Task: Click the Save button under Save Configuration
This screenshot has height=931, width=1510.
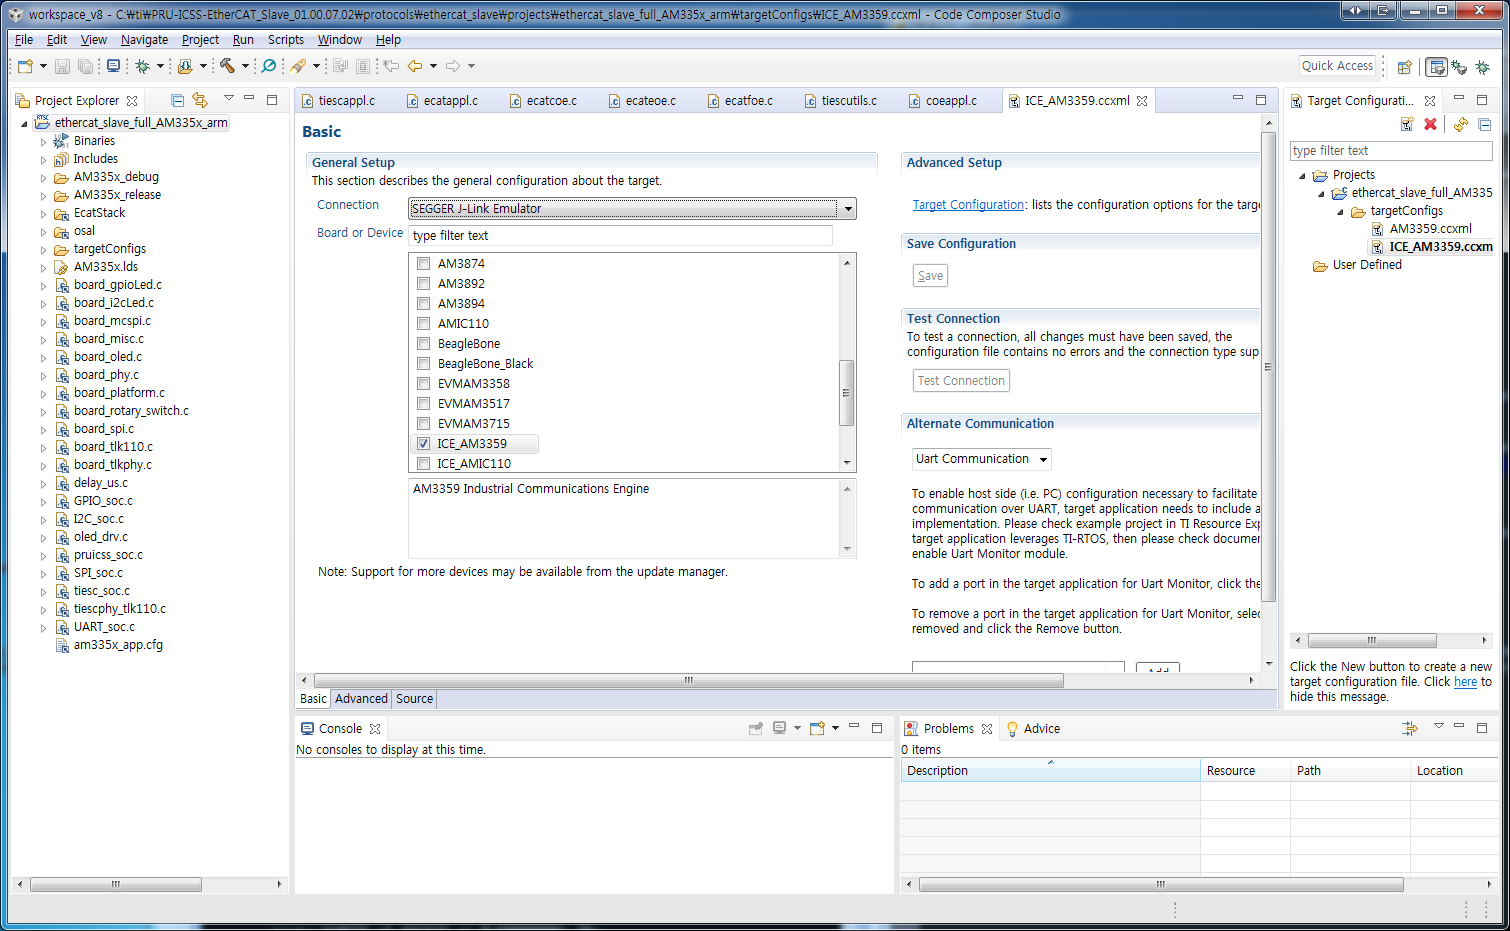Action: (x=929, y=274)
